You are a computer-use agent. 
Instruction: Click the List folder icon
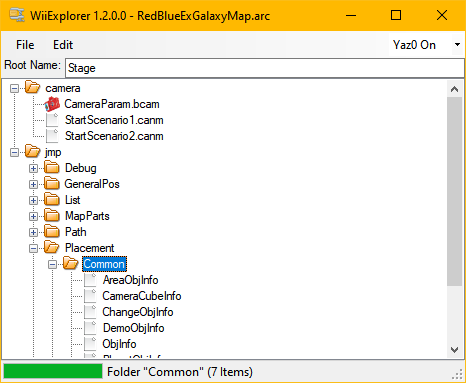[x=52, y=200]
